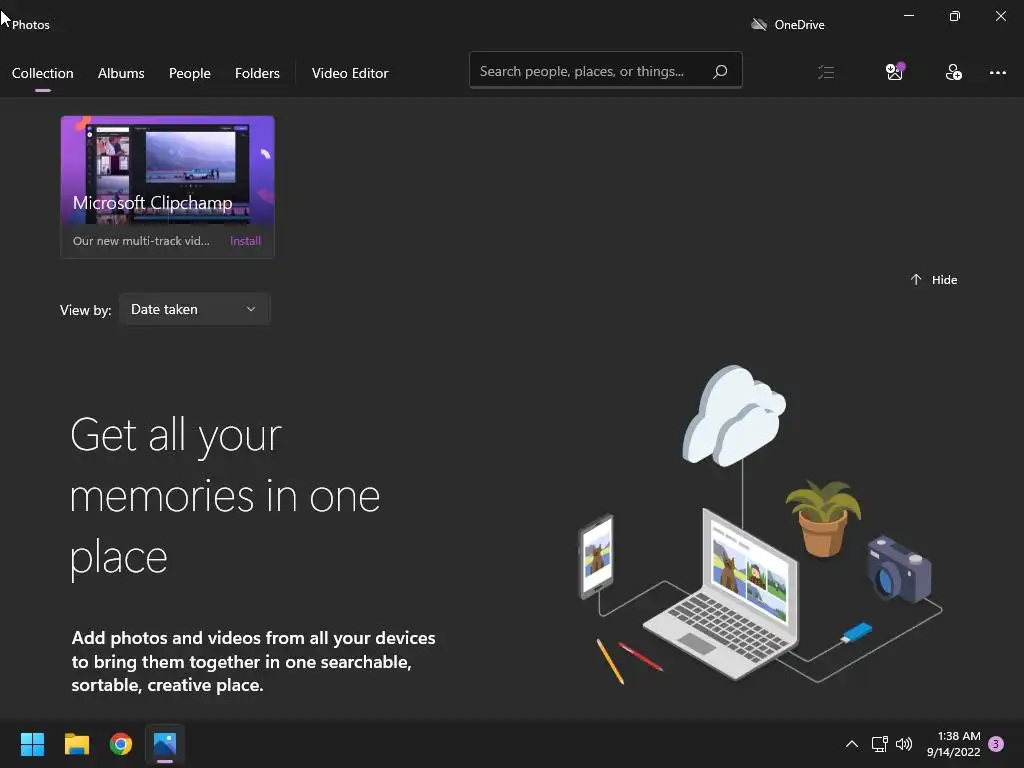Viewport: 1024px width, 768px height.
Task: Open the three-dots more options menu
Action: coord(998,72)
